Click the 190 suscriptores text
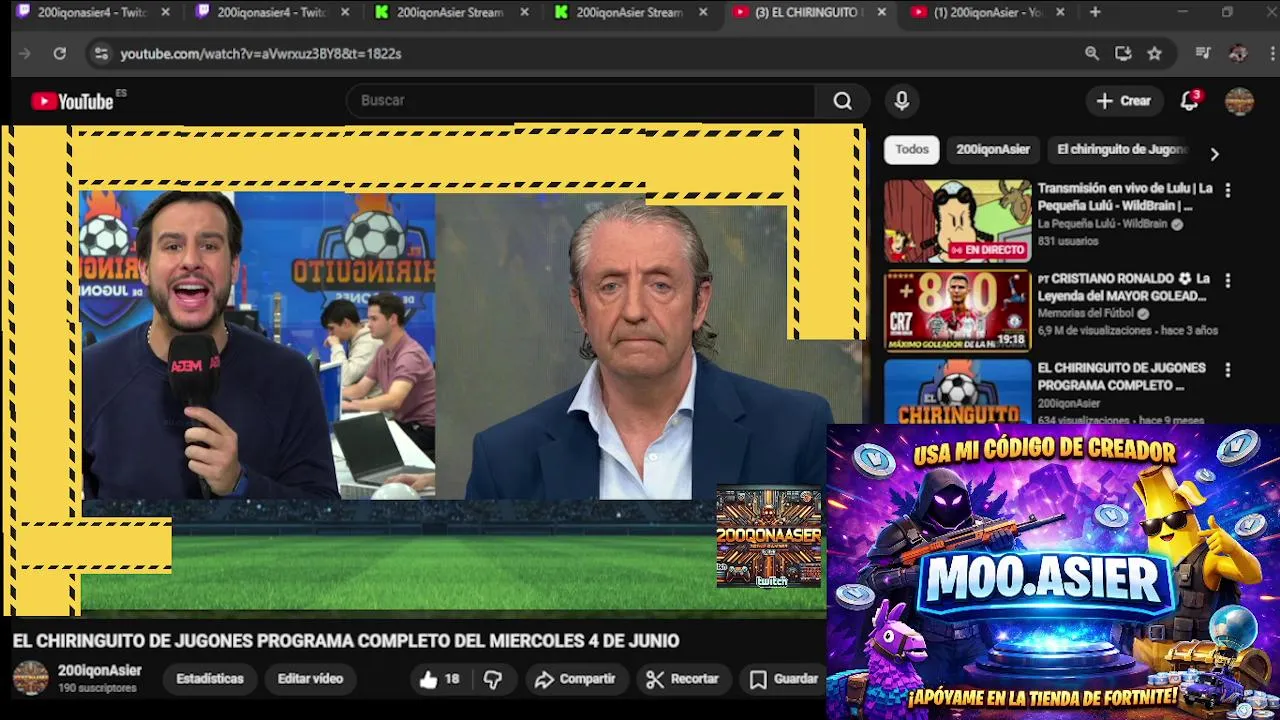This screenshot has width=1280, height=720. click(97, 689)
